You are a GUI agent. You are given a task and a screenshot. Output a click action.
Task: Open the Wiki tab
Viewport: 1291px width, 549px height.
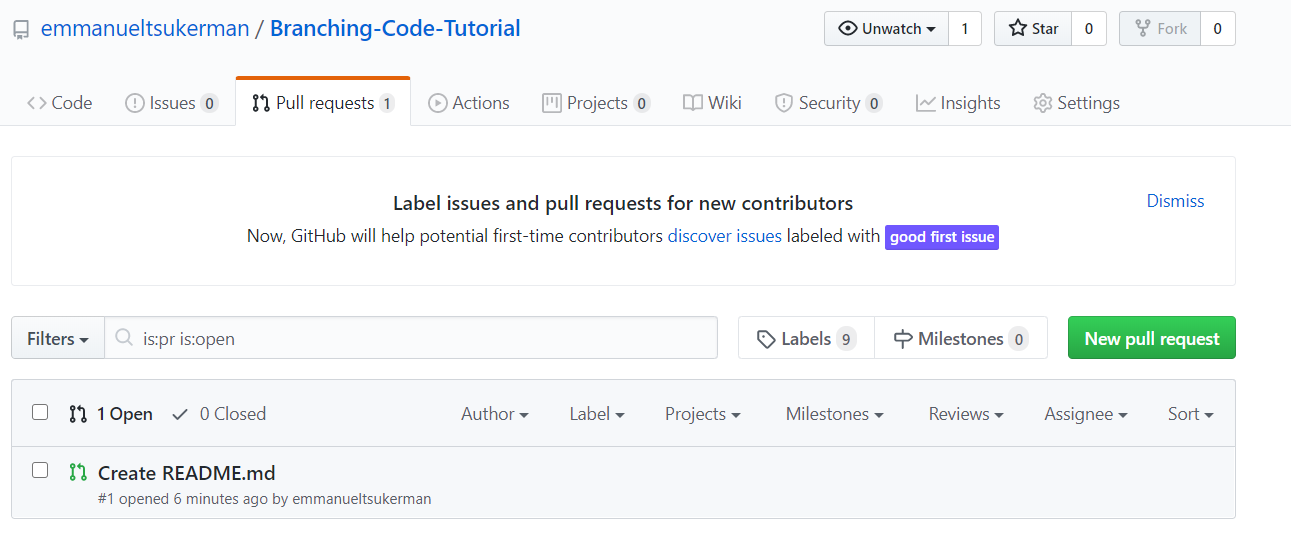point(712,102)
